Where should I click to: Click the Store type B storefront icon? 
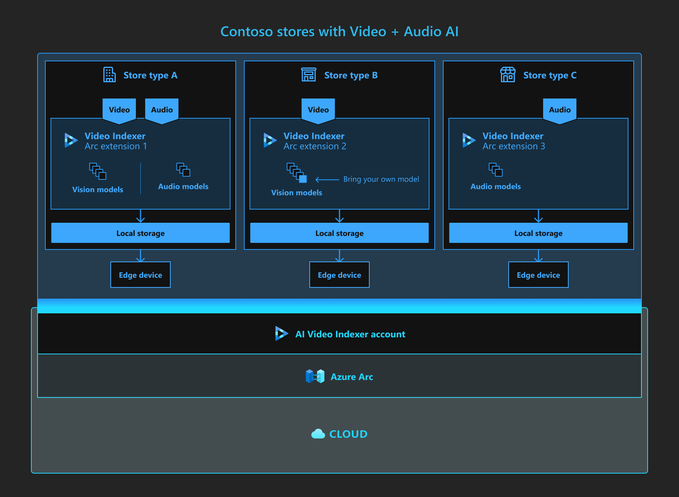[309, 74]
